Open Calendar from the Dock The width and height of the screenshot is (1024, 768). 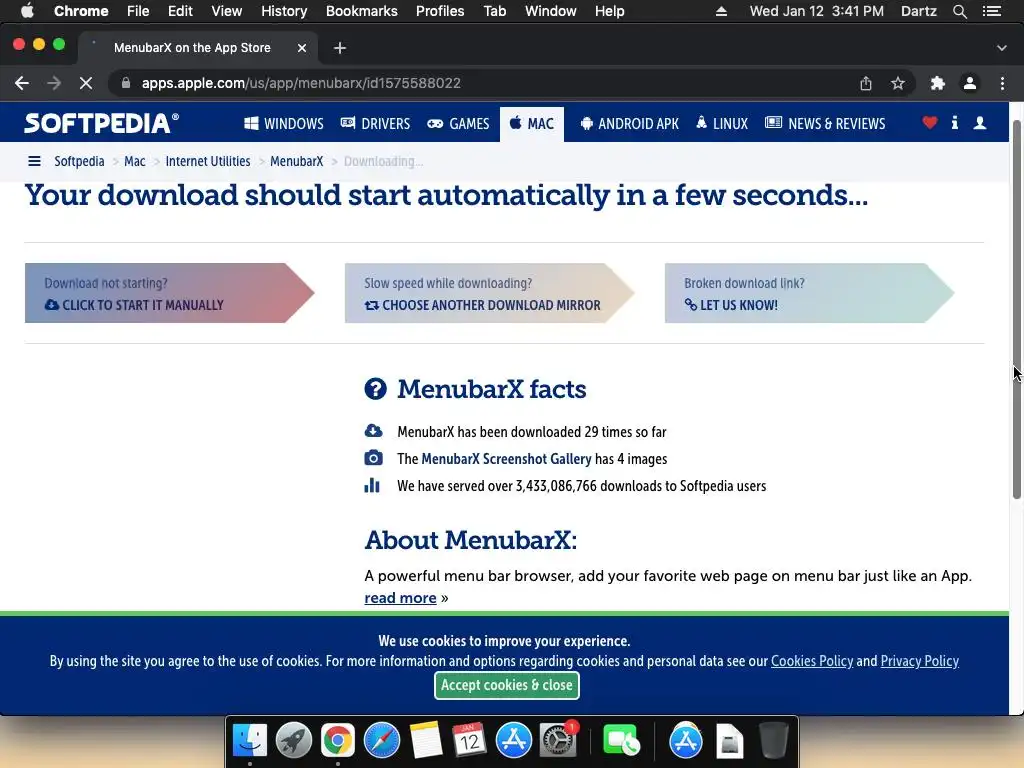pos(469,741)
